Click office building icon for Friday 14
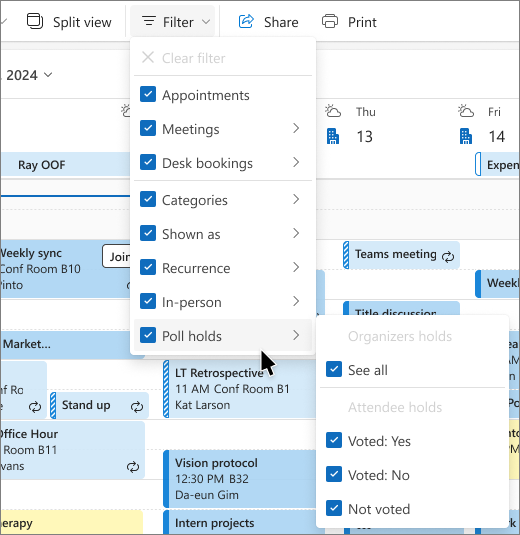The height and width of the screenshot is (535, 520). click(466, 136)
